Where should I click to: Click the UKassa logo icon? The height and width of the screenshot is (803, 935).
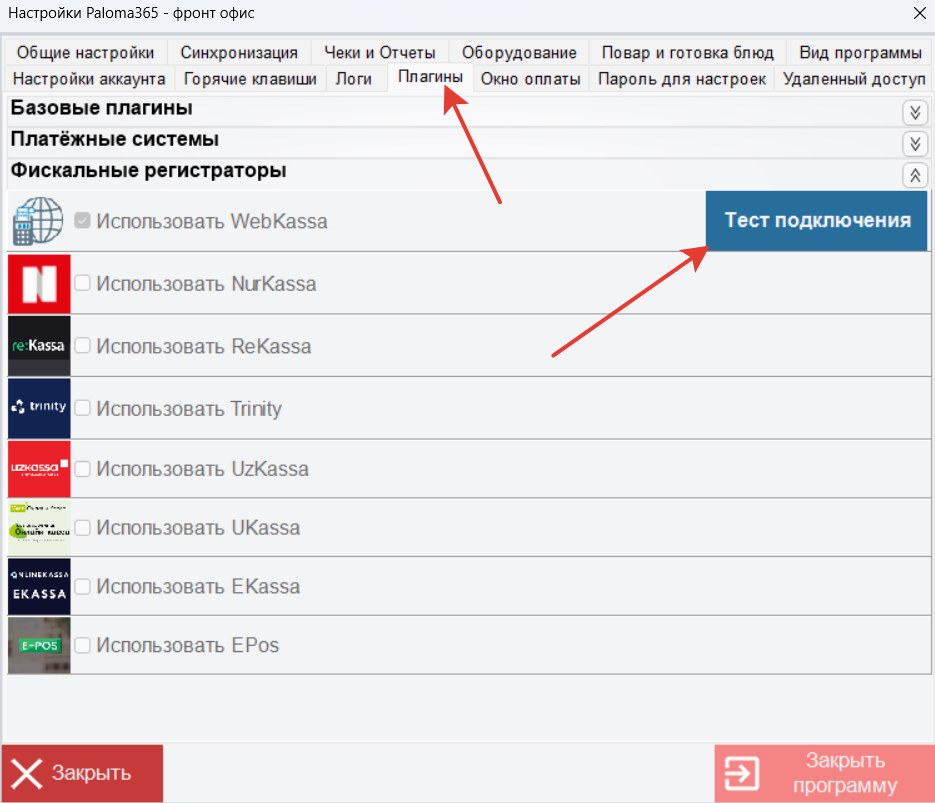click(x=39, y=528)
